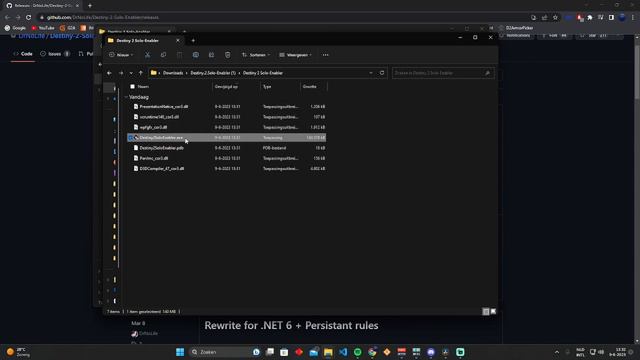Viewport: 640px width, 360px height.
Task: Click Destiny.2.Solo-Enabler (1) breadcrumb
Action: (x=213, y=73)
